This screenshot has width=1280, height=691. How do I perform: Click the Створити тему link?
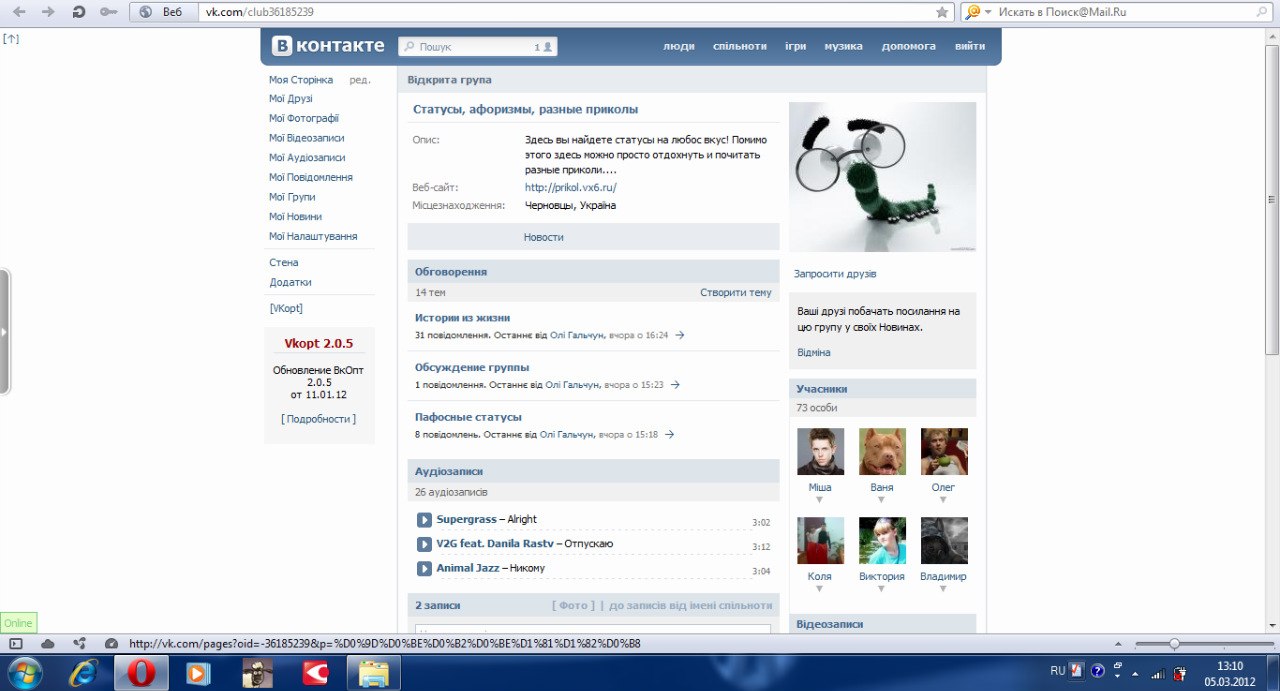click(735, 293)
